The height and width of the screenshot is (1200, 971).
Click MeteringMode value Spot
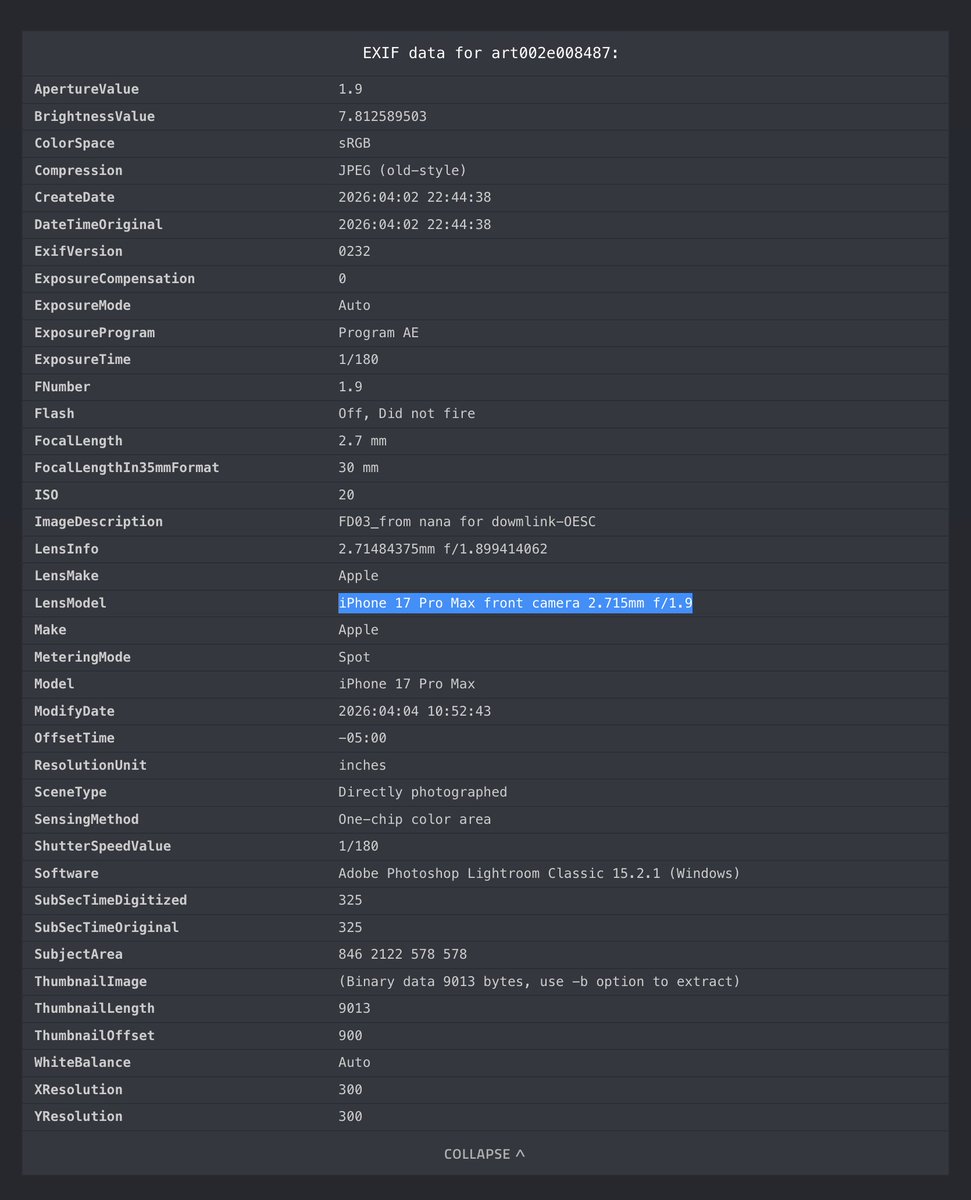click(354, 657)
